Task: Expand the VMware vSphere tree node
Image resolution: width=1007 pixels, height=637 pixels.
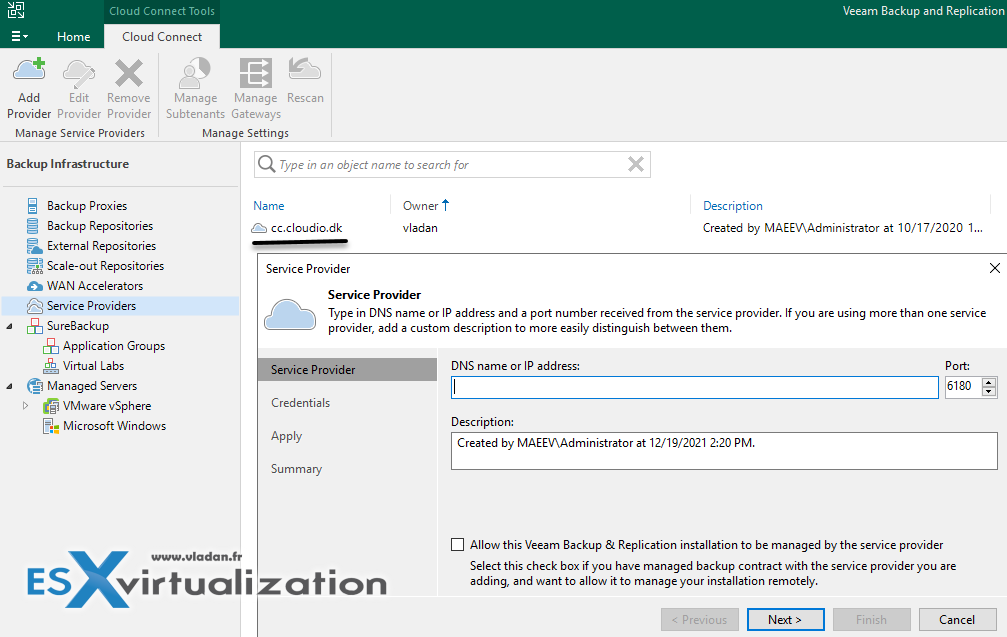Action: pos(25,406)
